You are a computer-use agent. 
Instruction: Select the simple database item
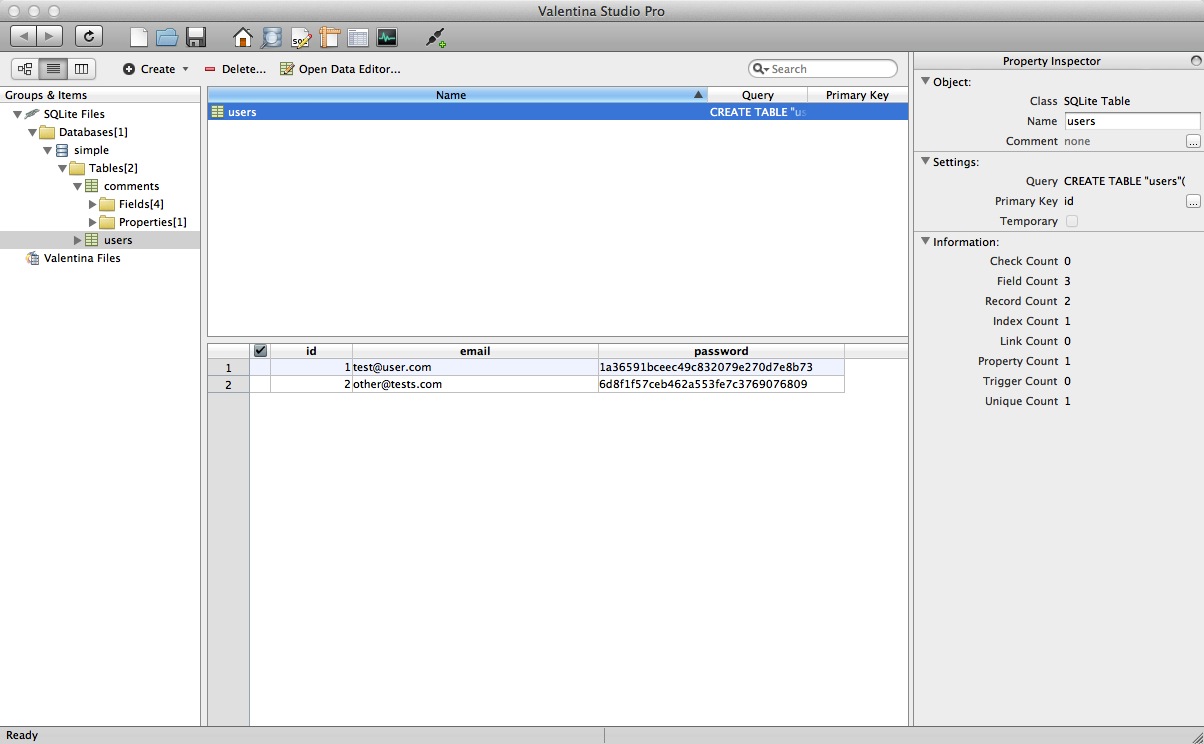tap(91, 150)
